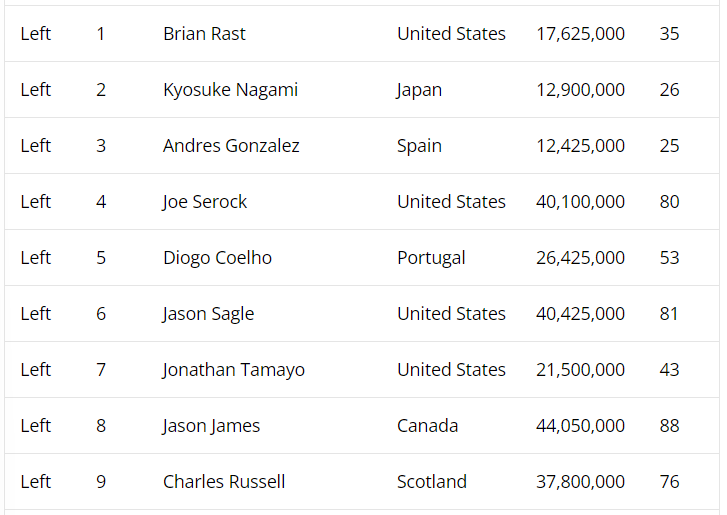
Task: Select the Jason Sagle name
Action: (x=208, y=314)
